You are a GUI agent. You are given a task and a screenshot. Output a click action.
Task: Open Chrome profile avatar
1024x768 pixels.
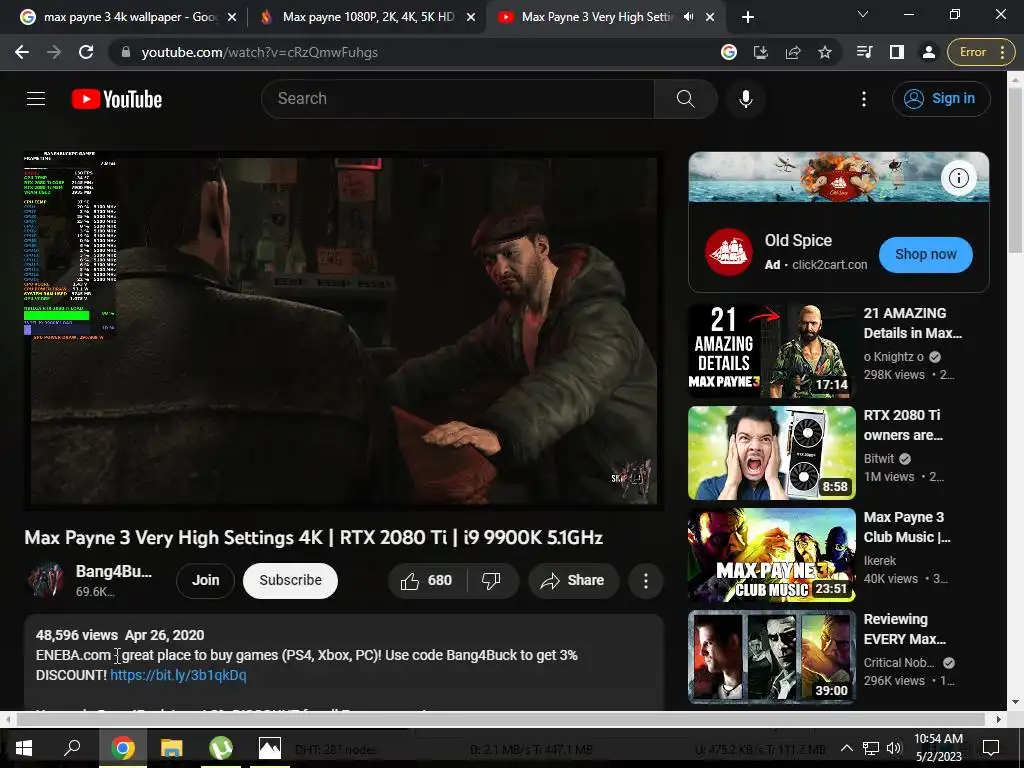tap(928, 52)
